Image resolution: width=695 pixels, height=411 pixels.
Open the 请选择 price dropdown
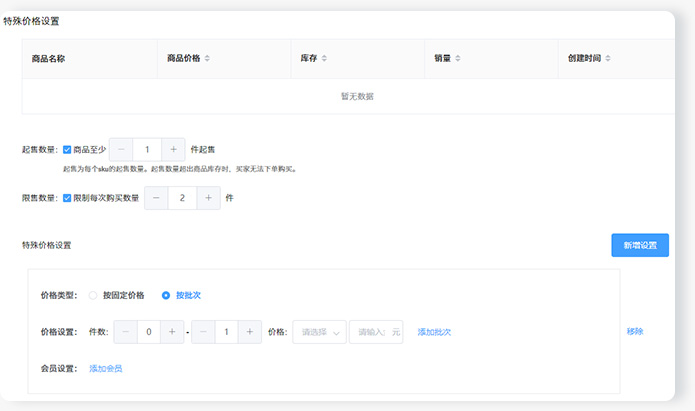point(318,332)
